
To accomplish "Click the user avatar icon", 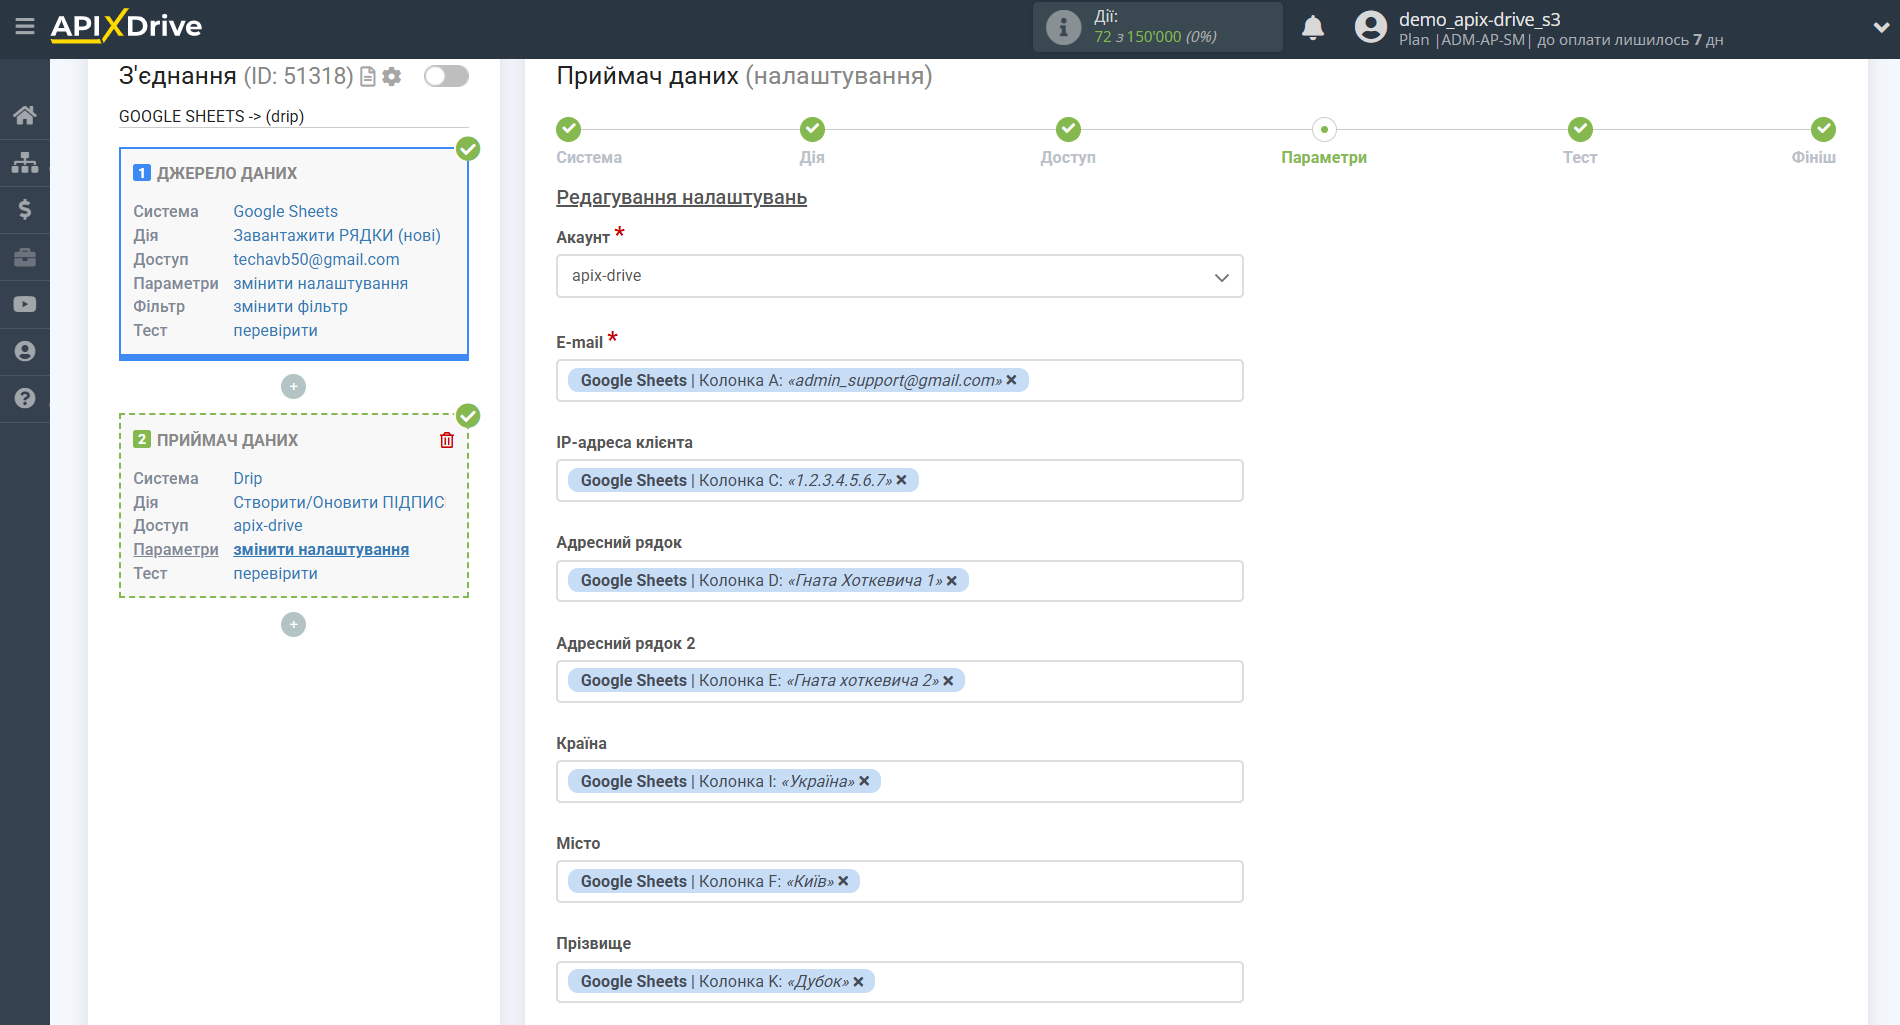I will pyautogui.click(x=1370, y=27).
